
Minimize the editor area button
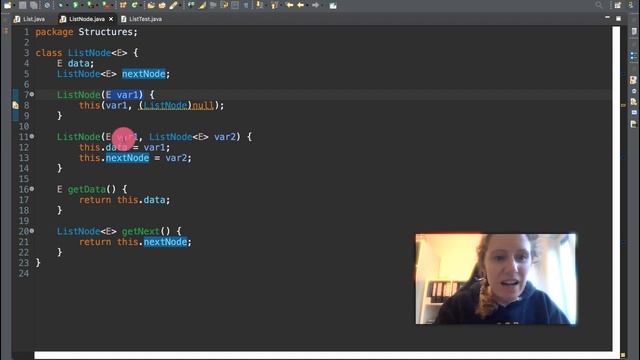[x=607, y=18]
